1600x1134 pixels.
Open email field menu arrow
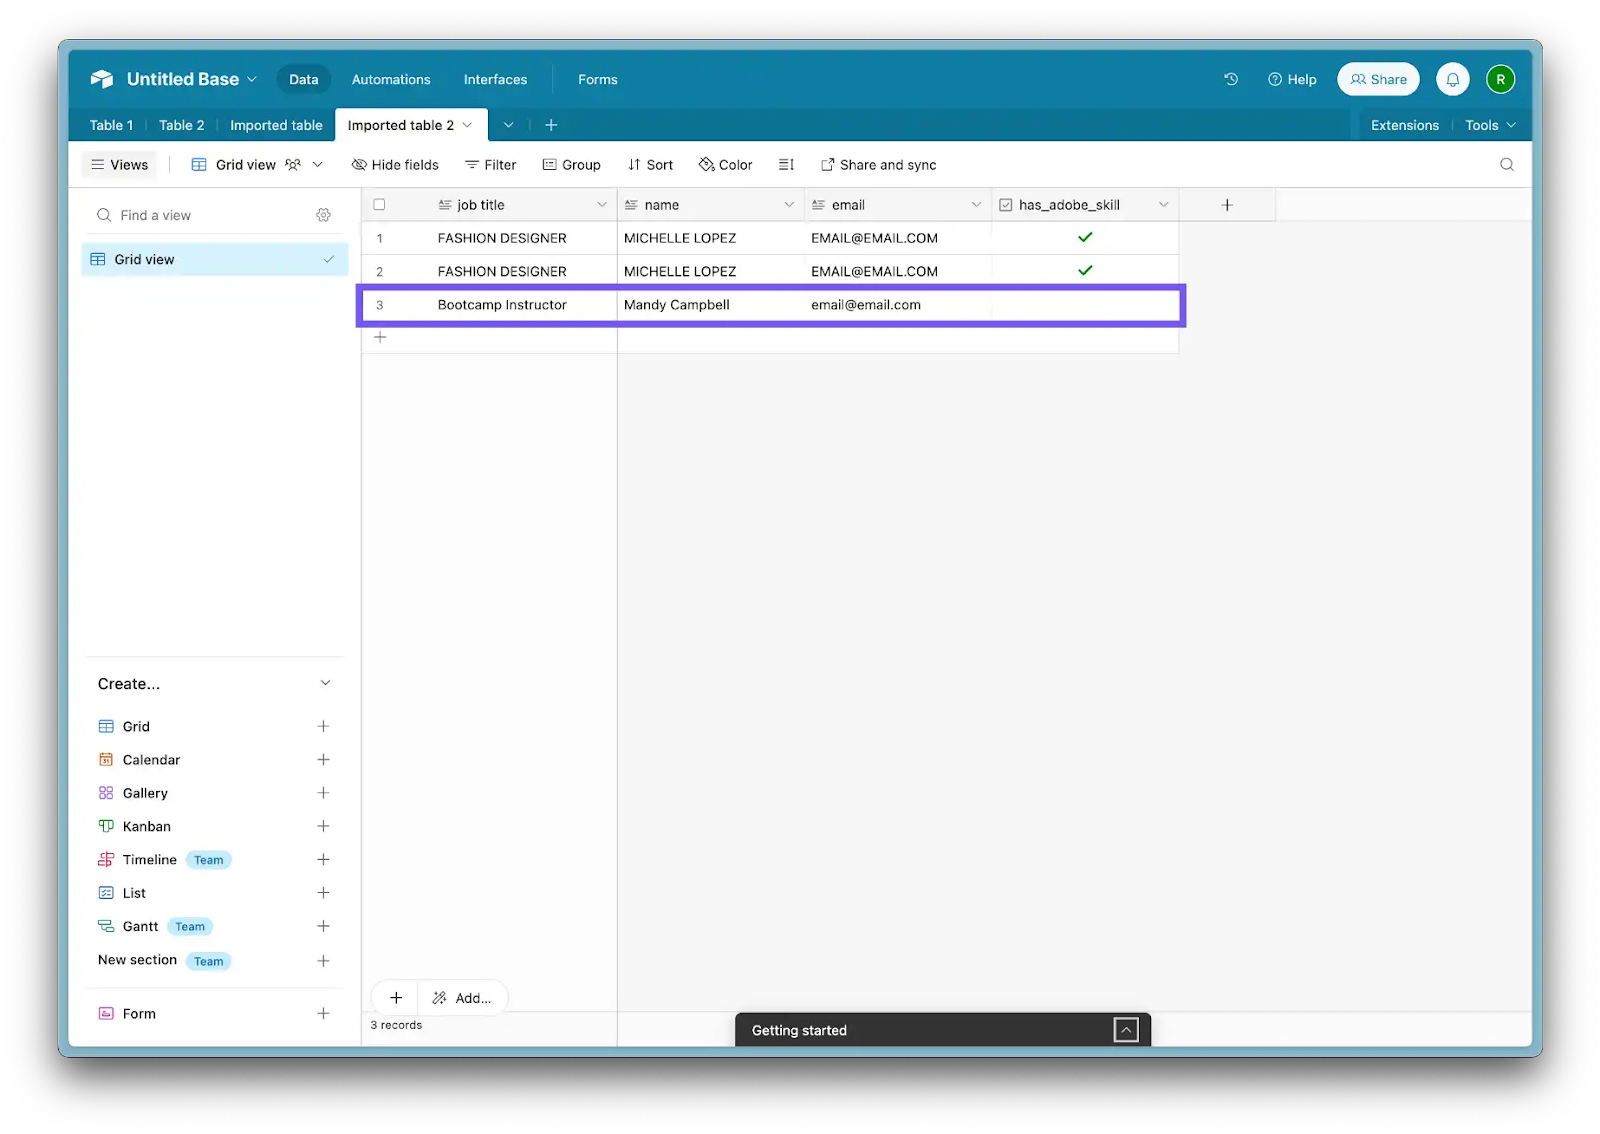(976, 205)
